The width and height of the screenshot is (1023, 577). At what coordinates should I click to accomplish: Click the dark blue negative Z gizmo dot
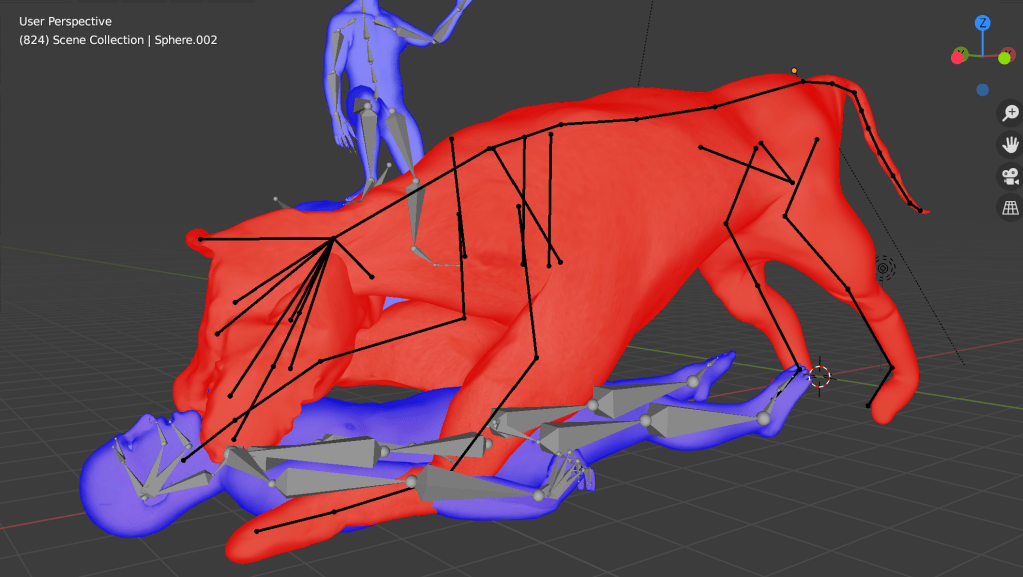coord(983,89)
